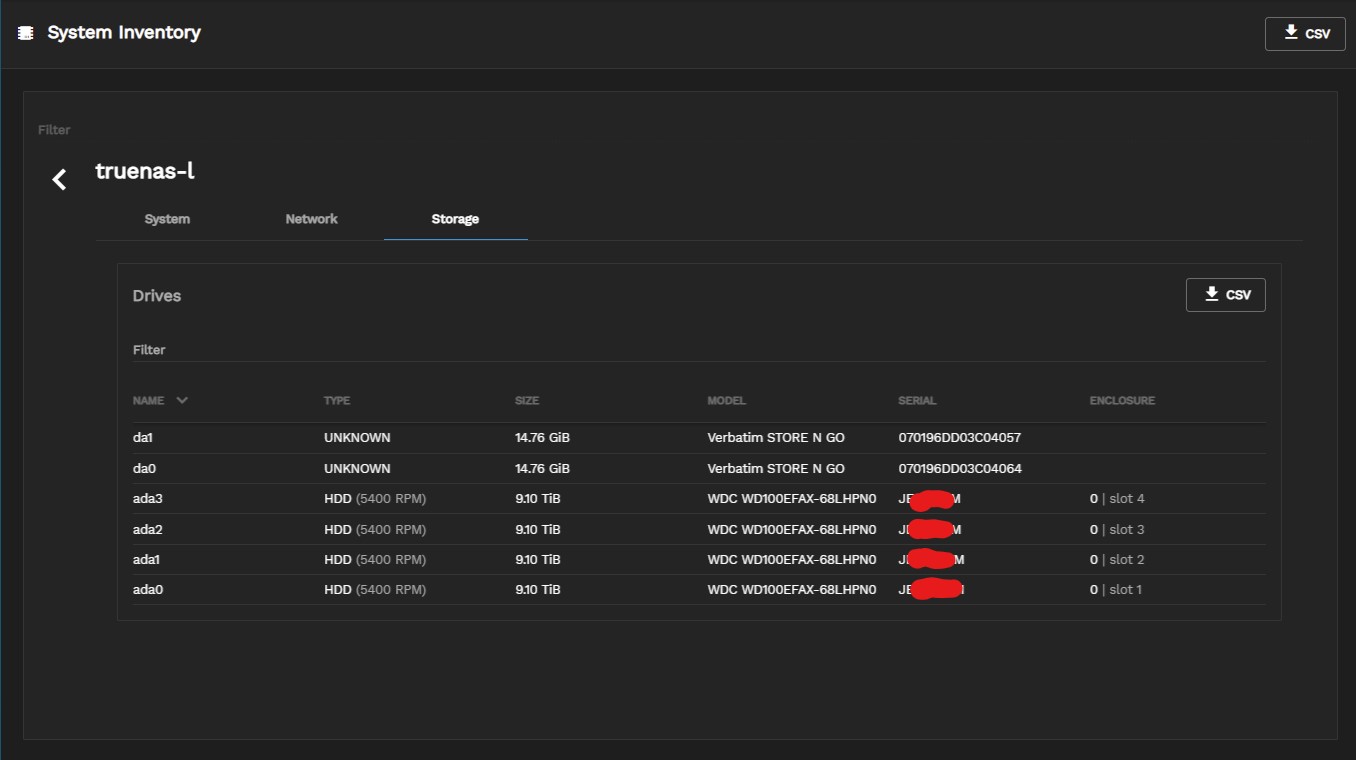Click Verbatim STORE N GO in da1 row
The image size is (1356, 760).
click(x=776, y=438)
